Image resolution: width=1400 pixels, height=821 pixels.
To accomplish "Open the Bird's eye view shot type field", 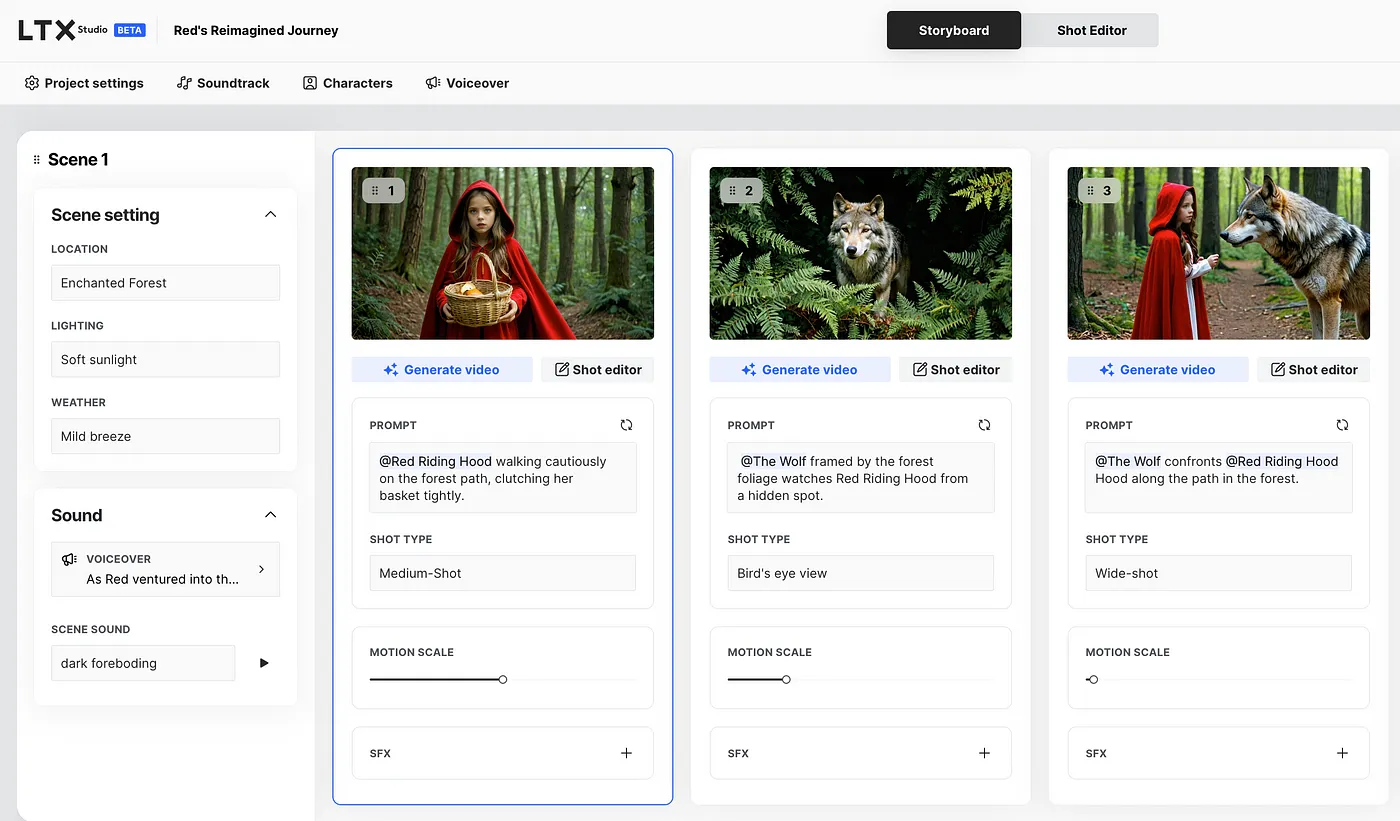I will tap(860, 573).
